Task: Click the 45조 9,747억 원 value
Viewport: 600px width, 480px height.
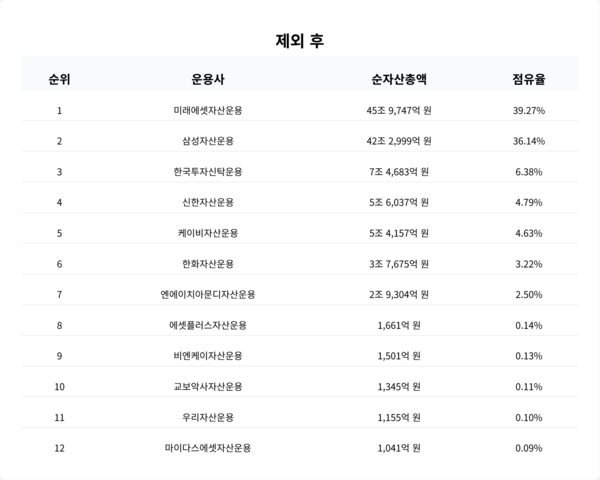Action: click(x=399, y=110)
